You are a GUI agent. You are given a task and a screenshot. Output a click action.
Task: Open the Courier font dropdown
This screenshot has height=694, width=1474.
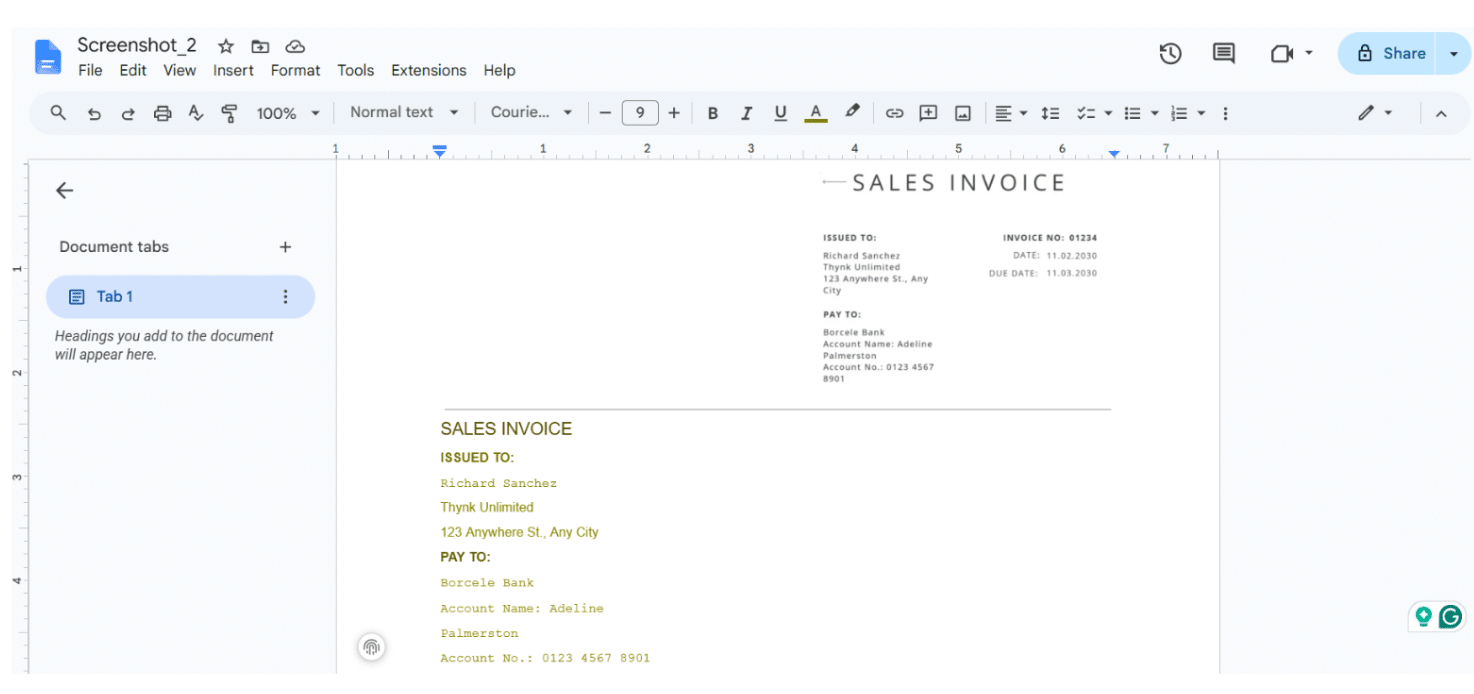click(531, 112)
